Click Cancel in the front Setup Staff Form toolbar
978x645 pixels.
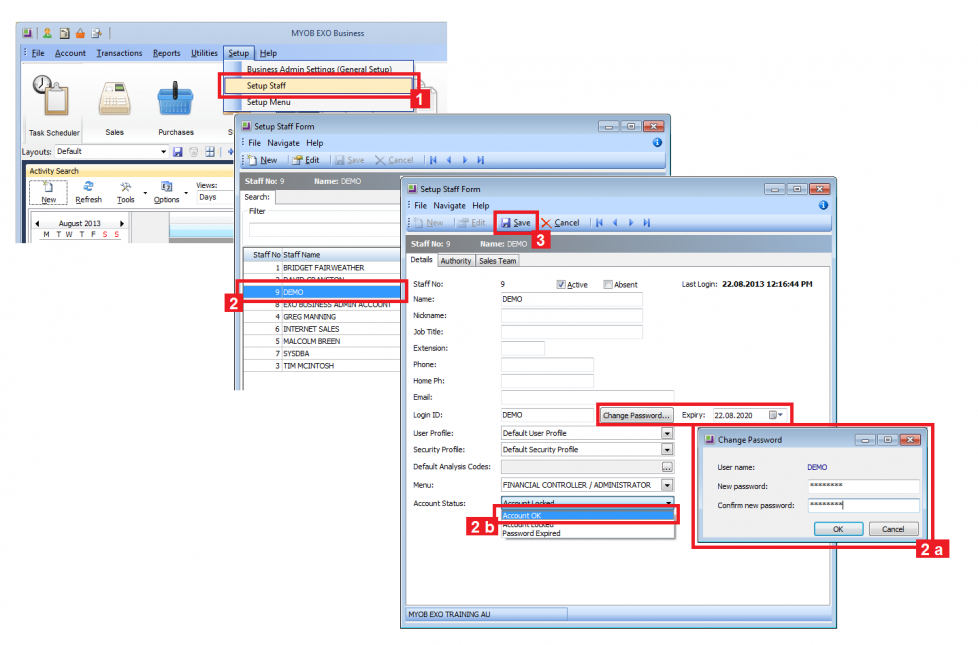click(x=560, y=223)
